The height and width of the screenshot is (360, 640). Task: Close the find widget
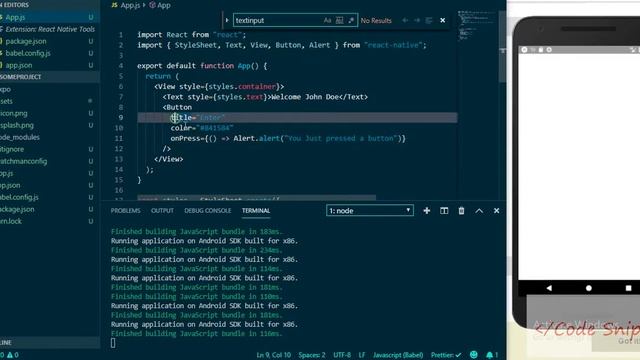442,20
